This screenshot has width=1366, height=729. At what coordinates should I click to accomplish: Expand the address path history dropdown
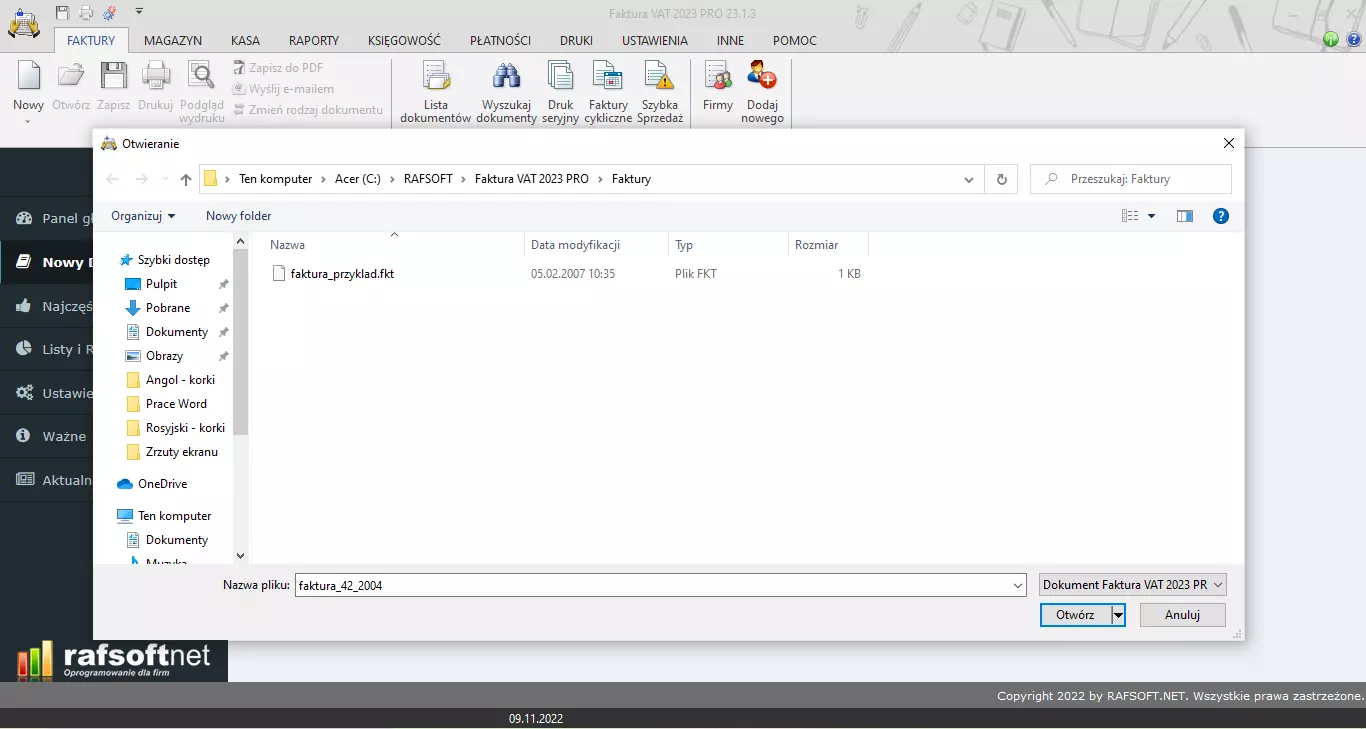pos(968,179)
